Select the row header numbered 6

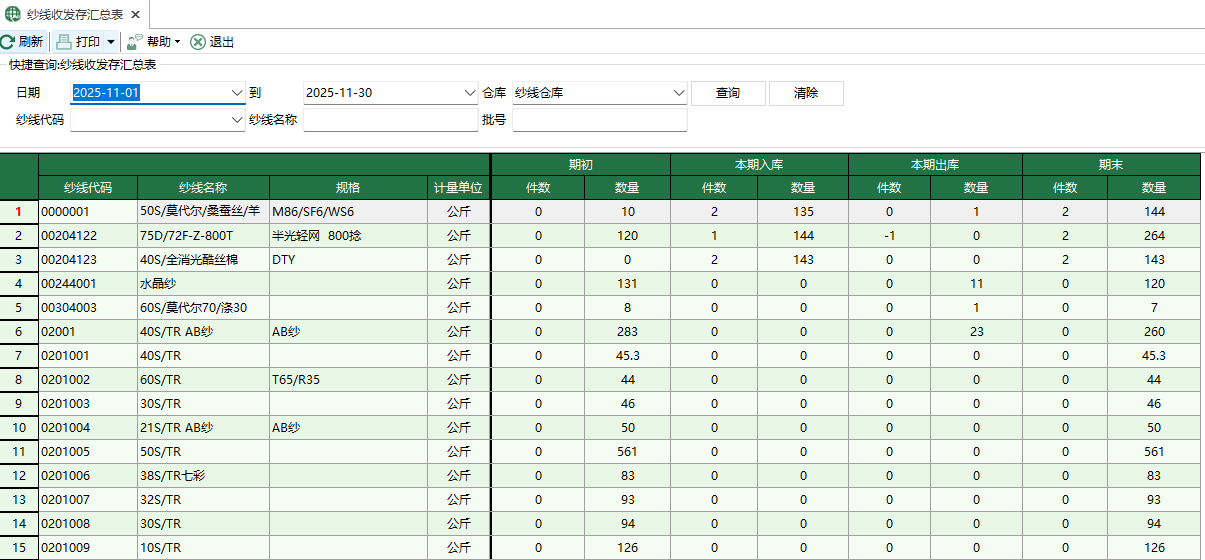[19, 332]
